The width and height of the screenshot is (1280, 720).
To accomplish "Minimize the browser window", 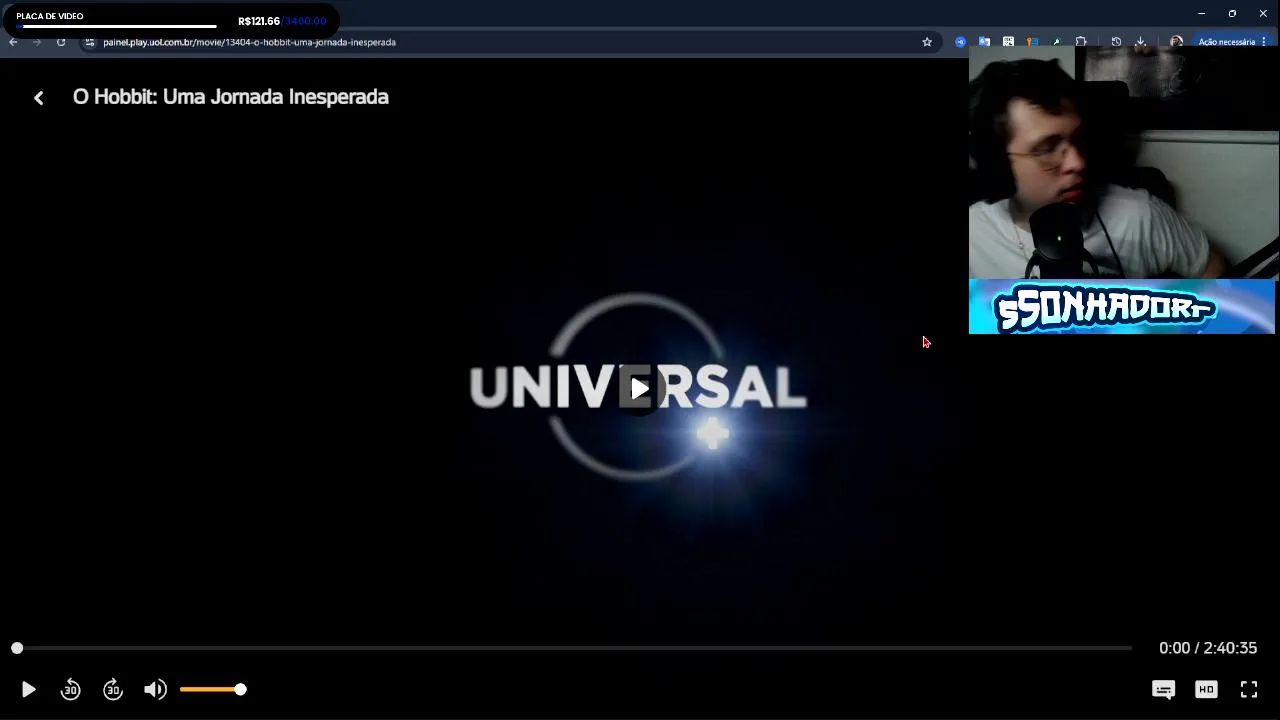I will (1201, 13).
